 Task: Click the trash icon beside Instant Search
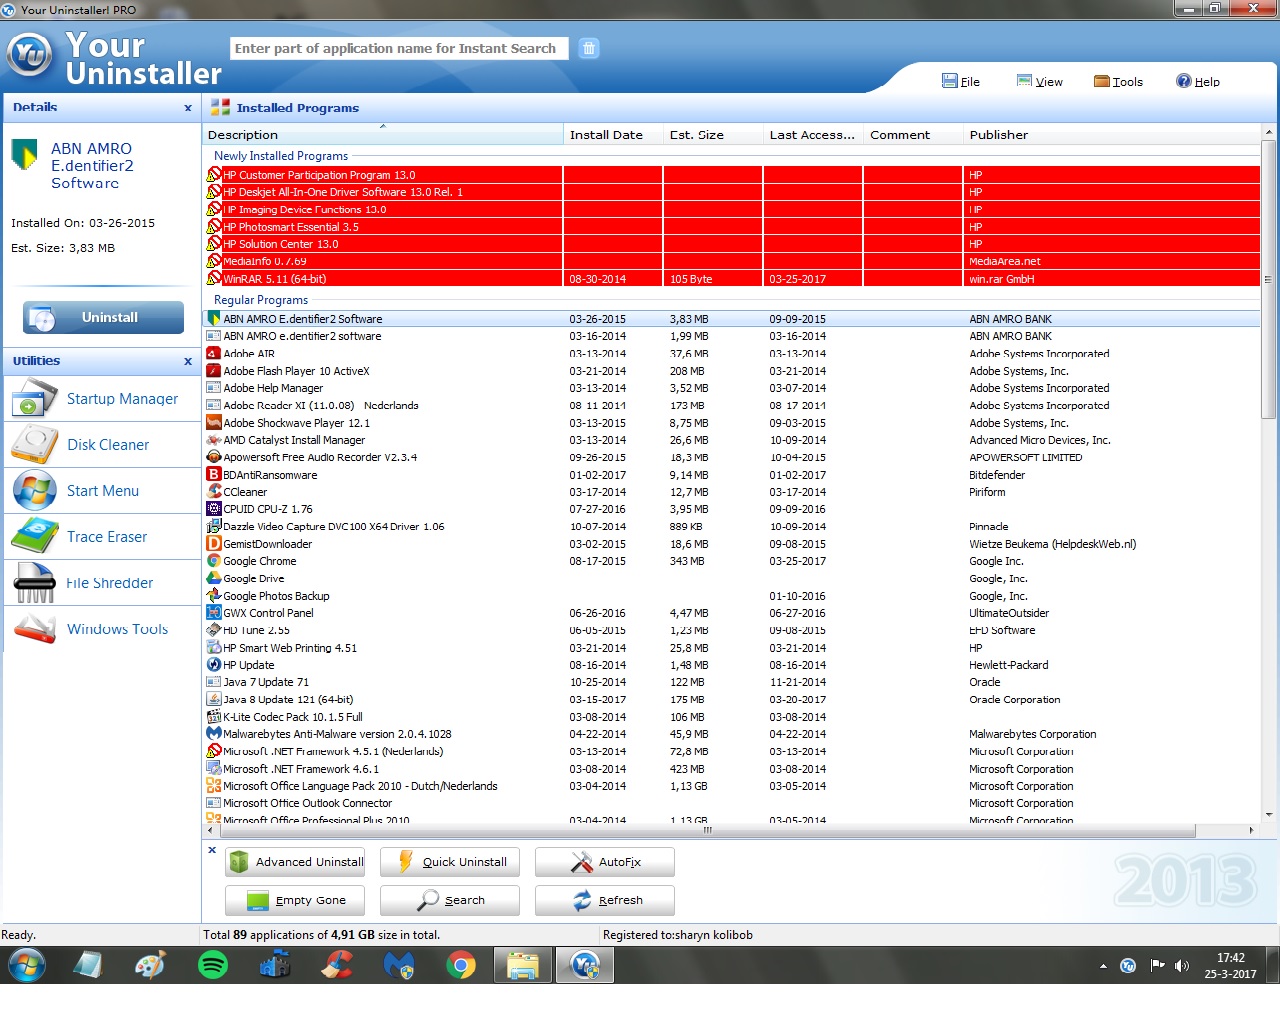589,48
